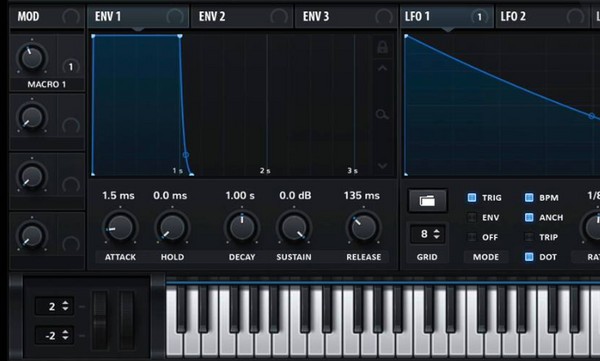Select the LFO 1 tab
The width and height of the screenshot is (600, 361).
447,17
